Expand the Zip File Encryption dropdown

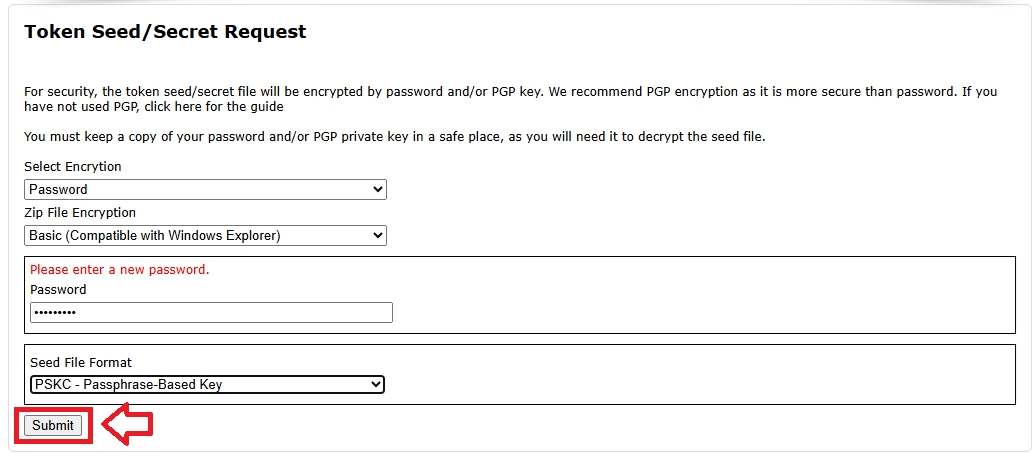coord(205,236)
